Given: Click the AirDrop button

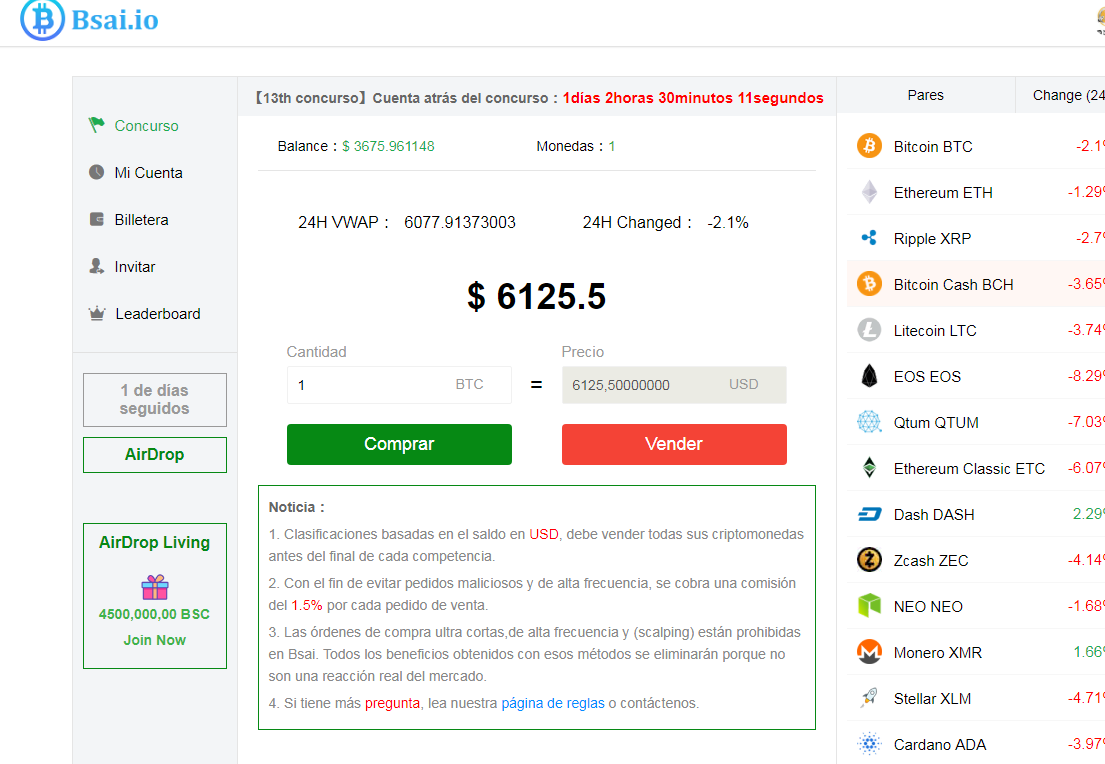Looking at the screenshot, I should pos(154,455).
